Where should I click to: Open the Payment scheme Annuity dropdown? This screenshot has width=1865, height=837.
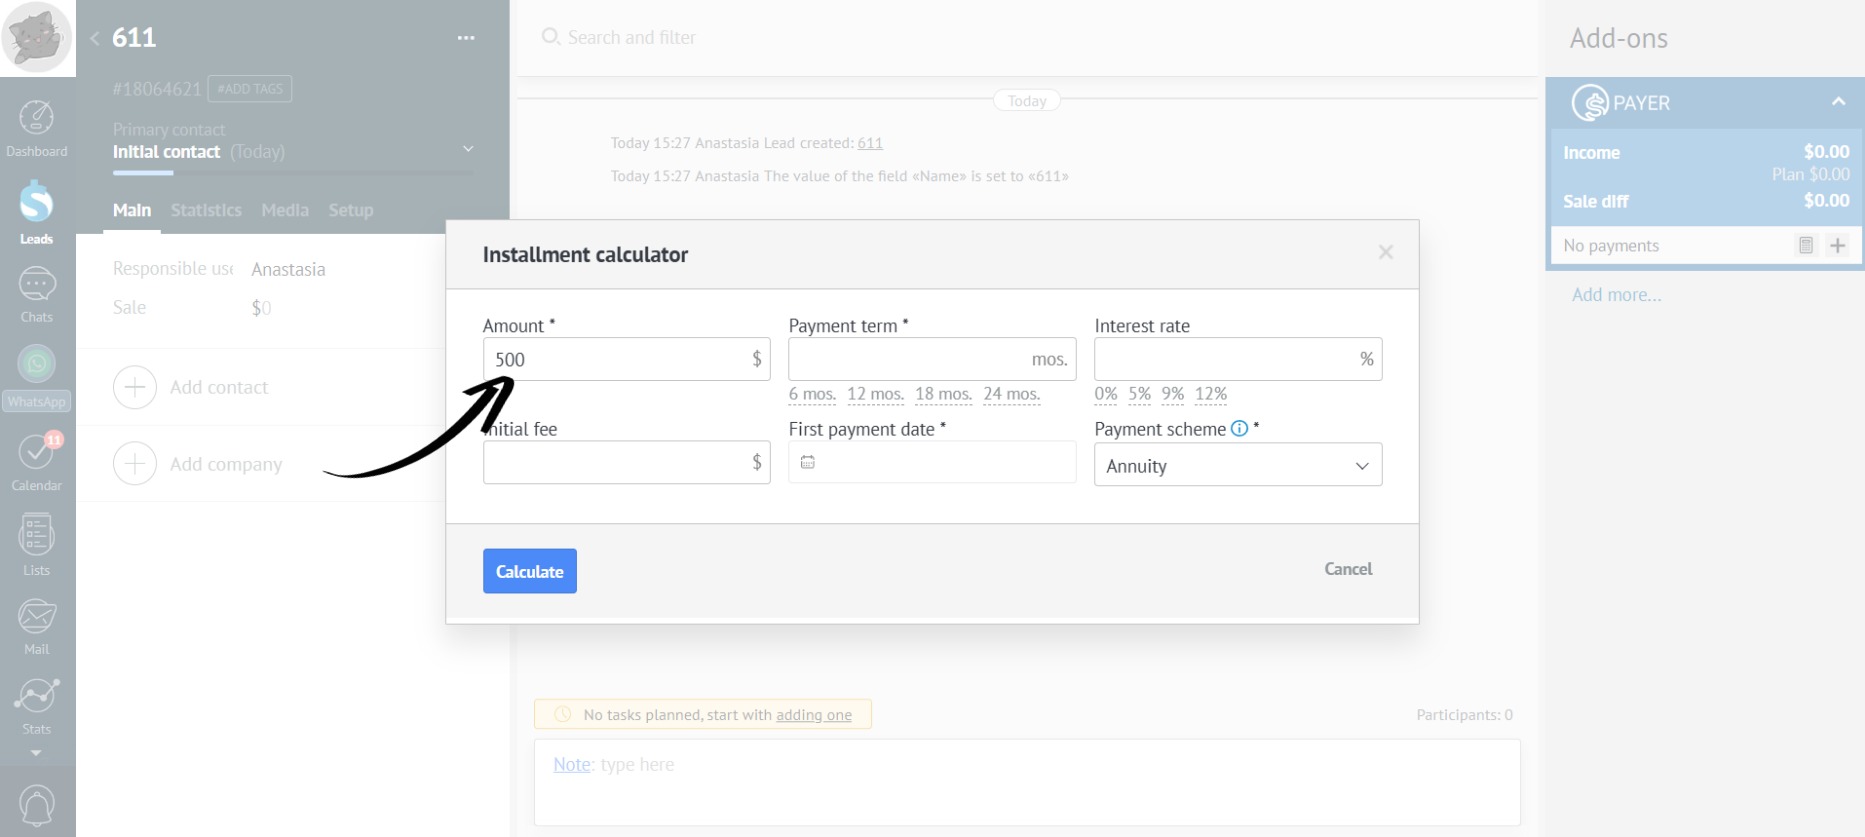(x=1237, y=466)
